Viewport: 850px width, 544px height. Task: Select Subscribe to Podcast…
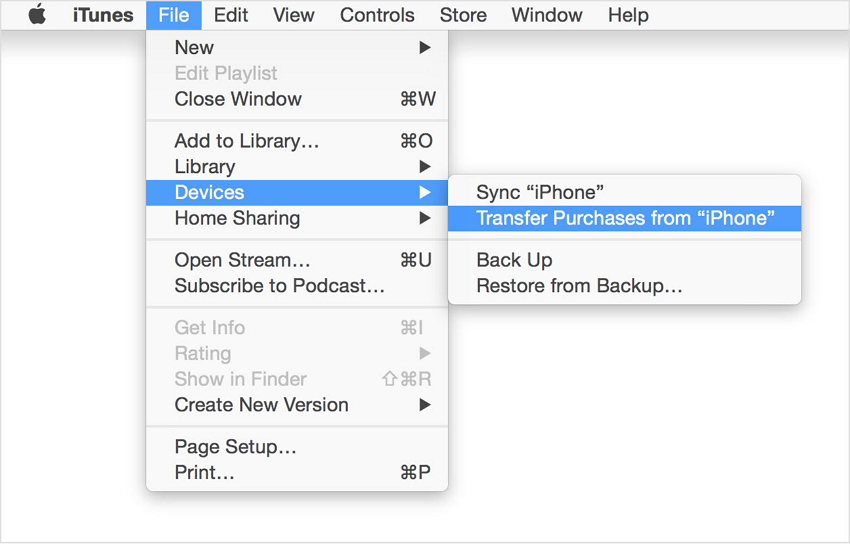(279, 286)
